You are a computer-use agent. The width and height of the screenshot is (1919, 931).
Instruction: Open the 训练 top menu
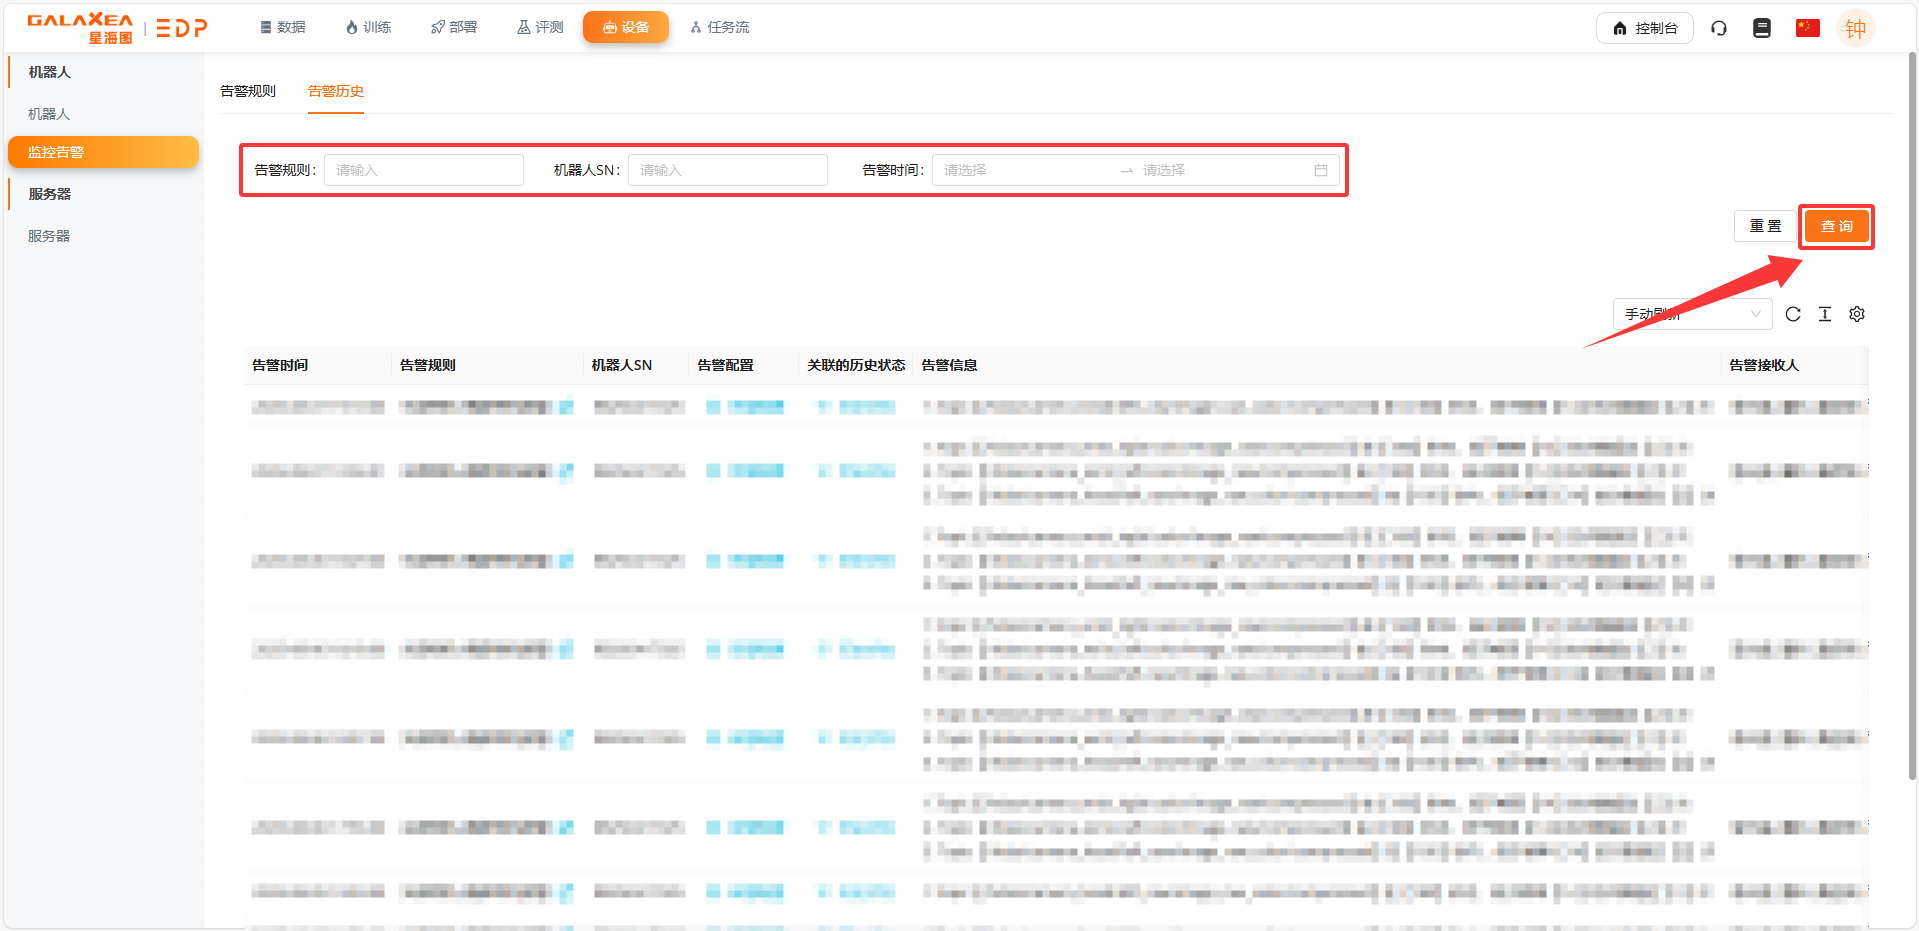(368, 27)
